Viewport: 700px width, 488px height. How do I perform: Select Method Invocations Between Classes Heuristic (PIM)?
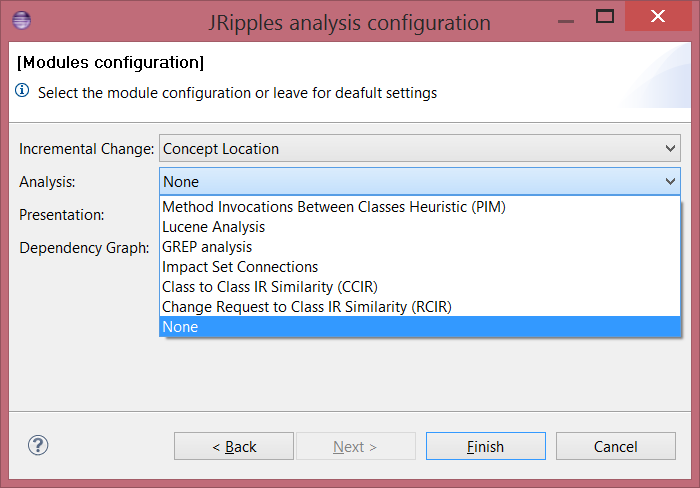tap(334, 208)
